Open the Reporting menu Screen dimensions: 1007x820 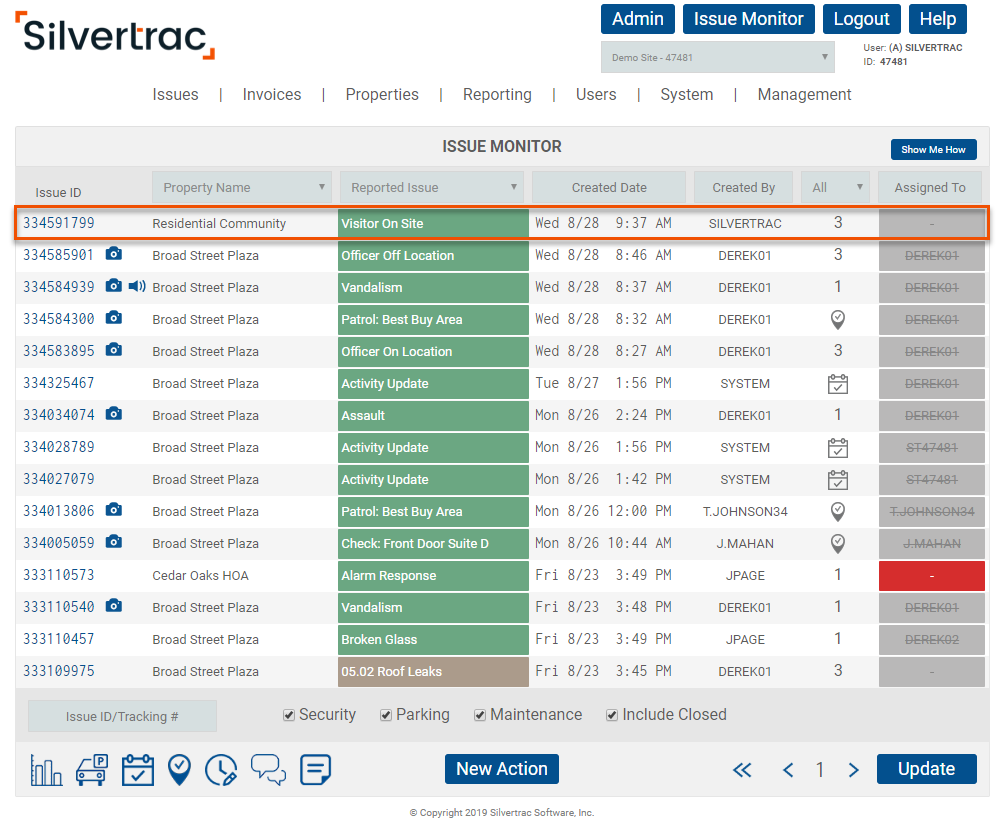[497, 94]
